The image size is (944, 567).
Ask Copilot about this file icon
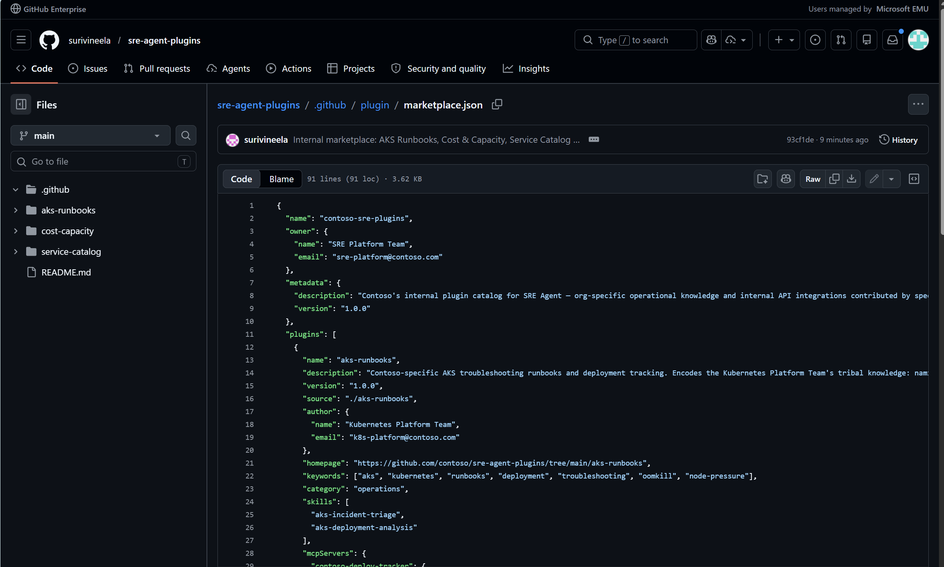[786, 179]
